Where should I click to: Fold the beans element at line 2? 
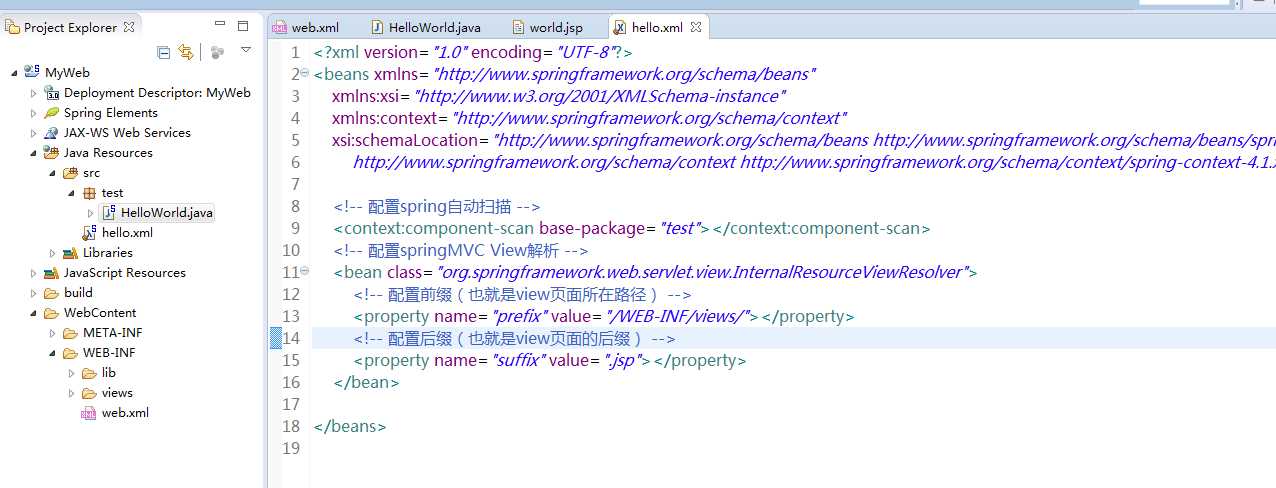click(304, 74)
